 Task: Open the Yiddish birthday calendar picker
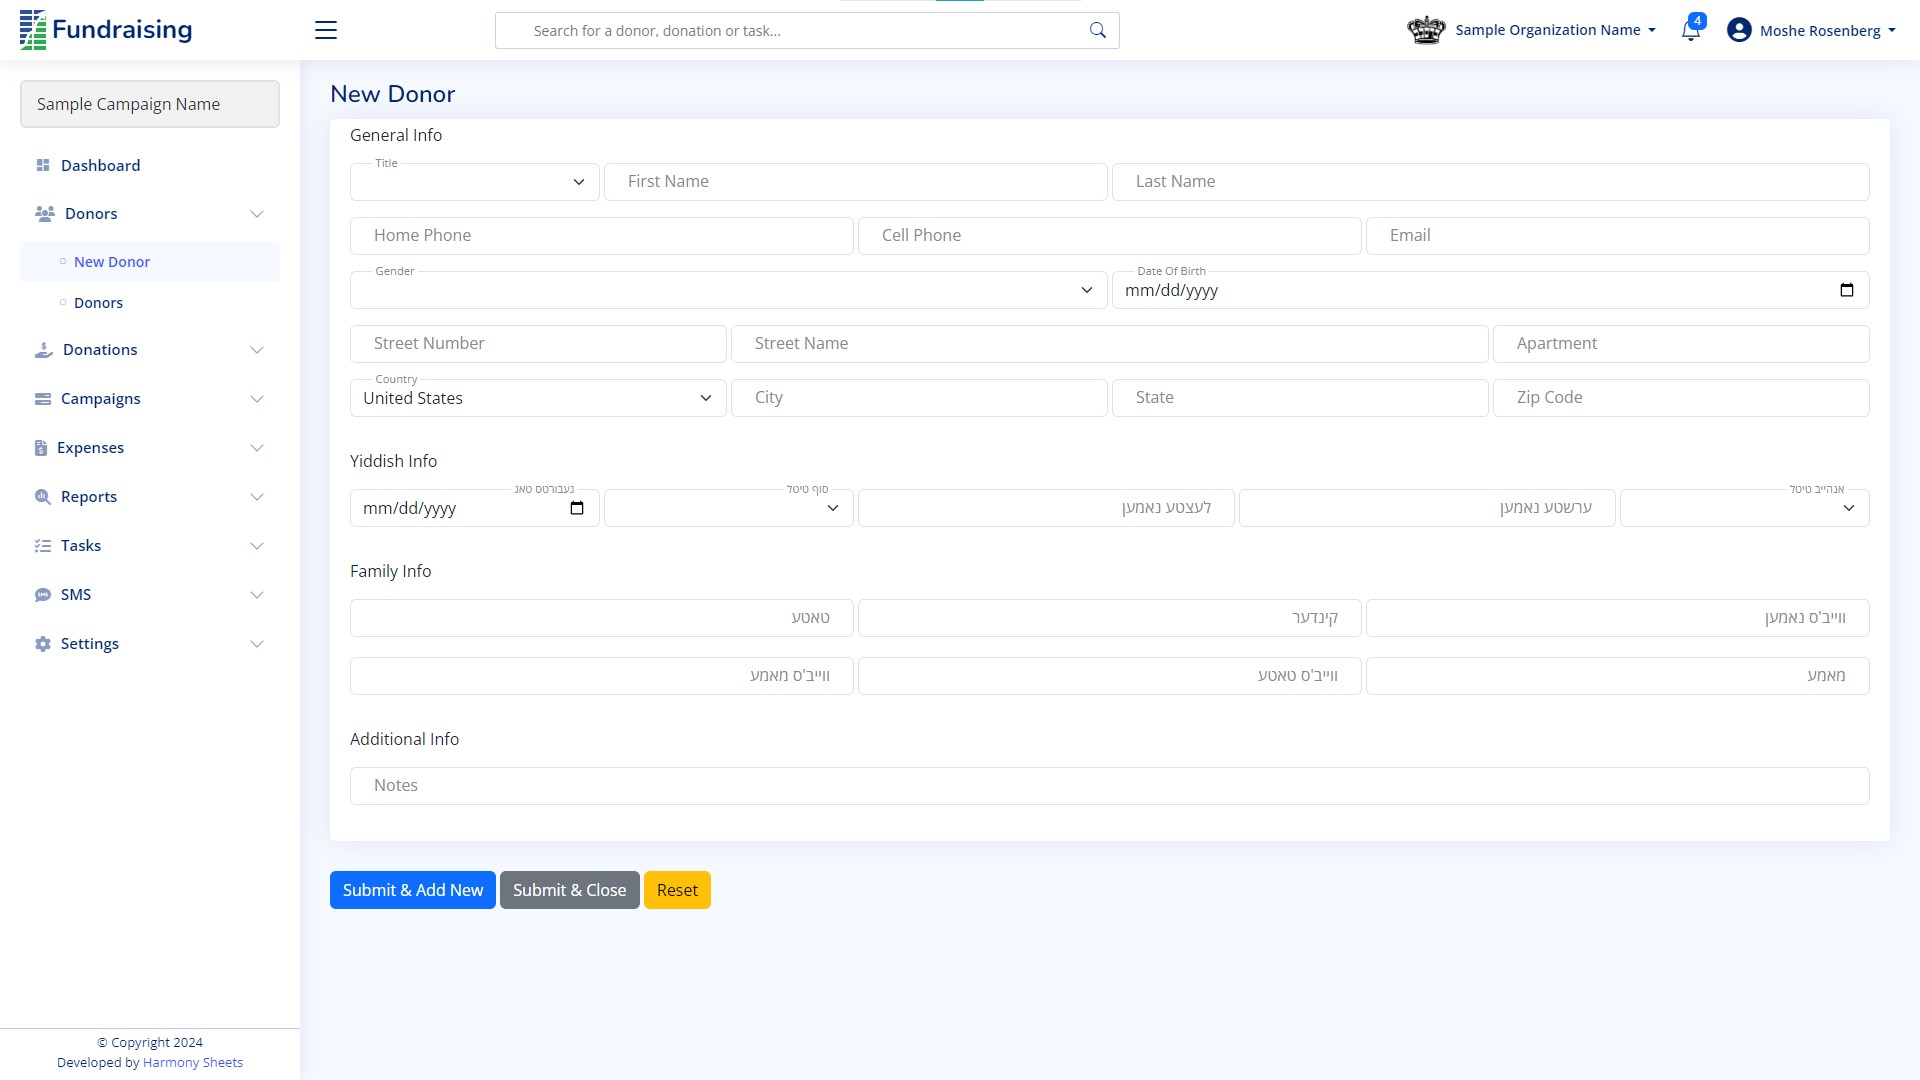pyautogui.click(x=577, y=508)
